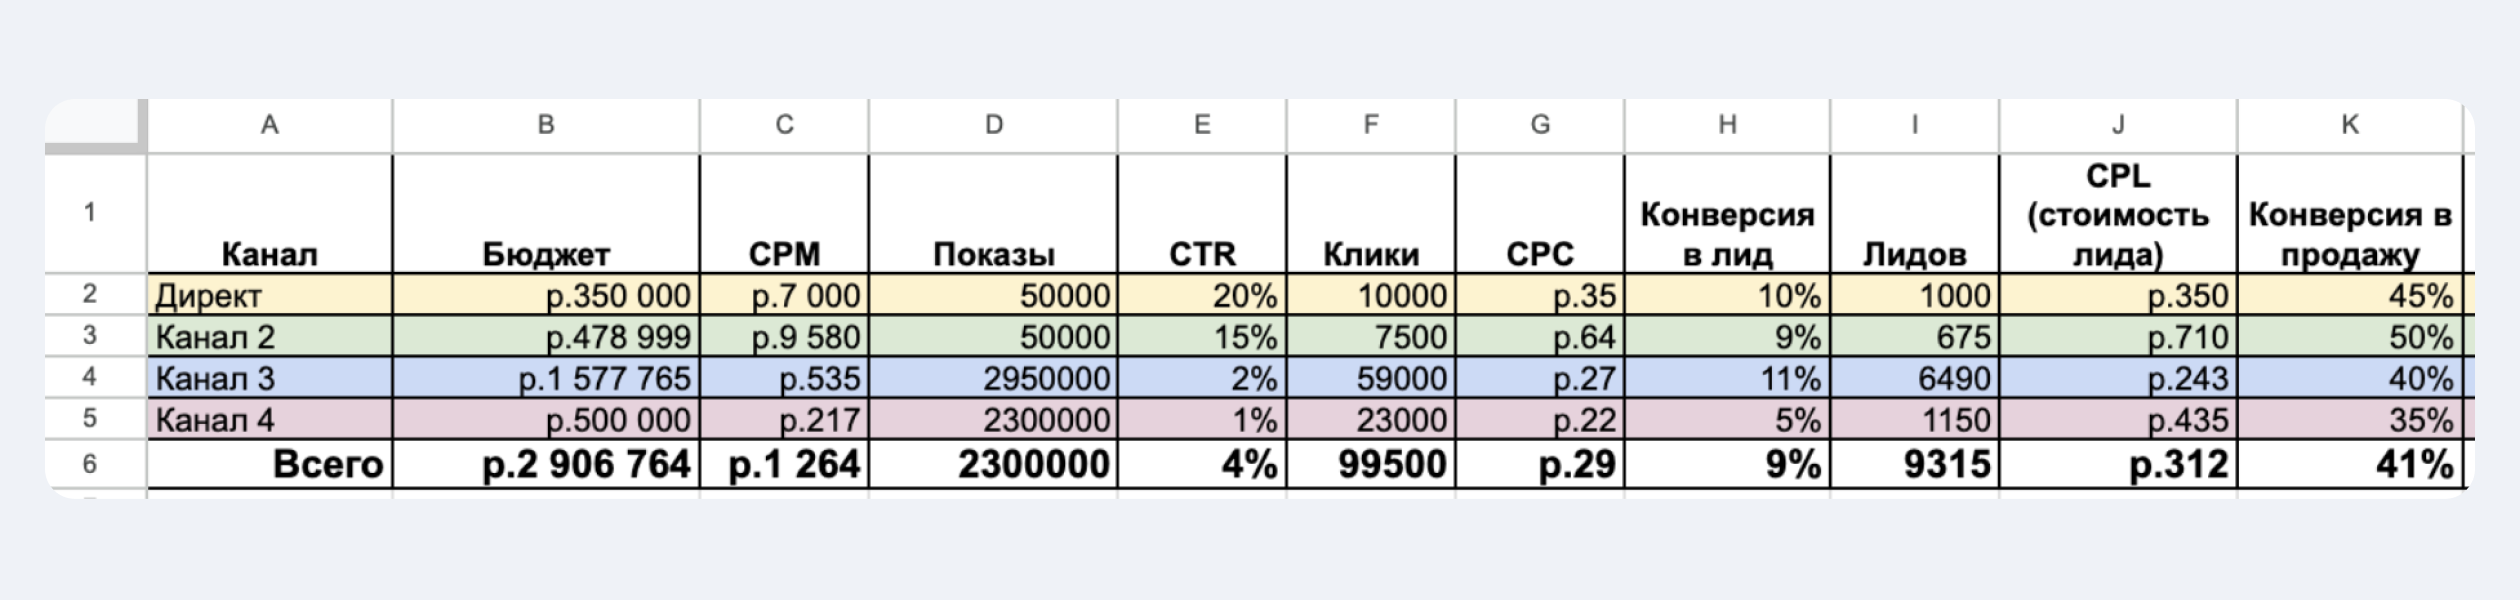The image size is (2520, 600).
Task: Click the Канал 4 CPM cell р.217
Action: click(x=784, y=419)
